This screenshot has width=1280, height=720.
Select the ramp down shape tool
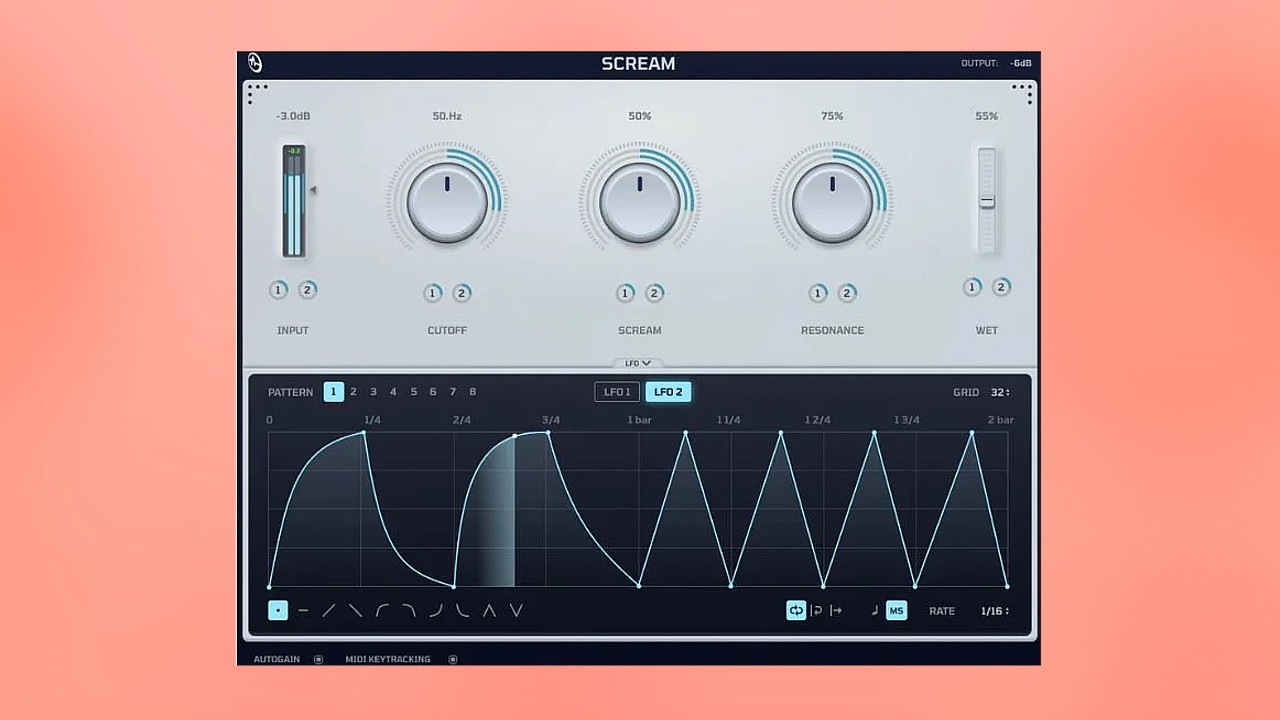pos(355,610)
